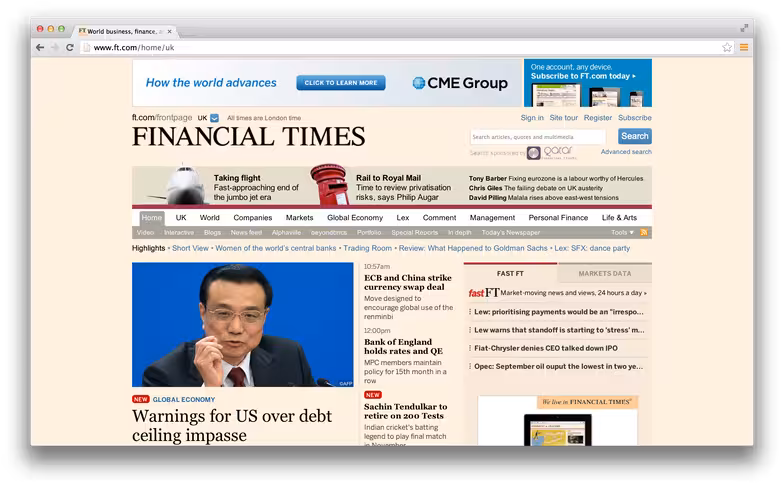Screen dimensions: 784x488
Task: Click the Register link
Action: click(x=598, y=118)
